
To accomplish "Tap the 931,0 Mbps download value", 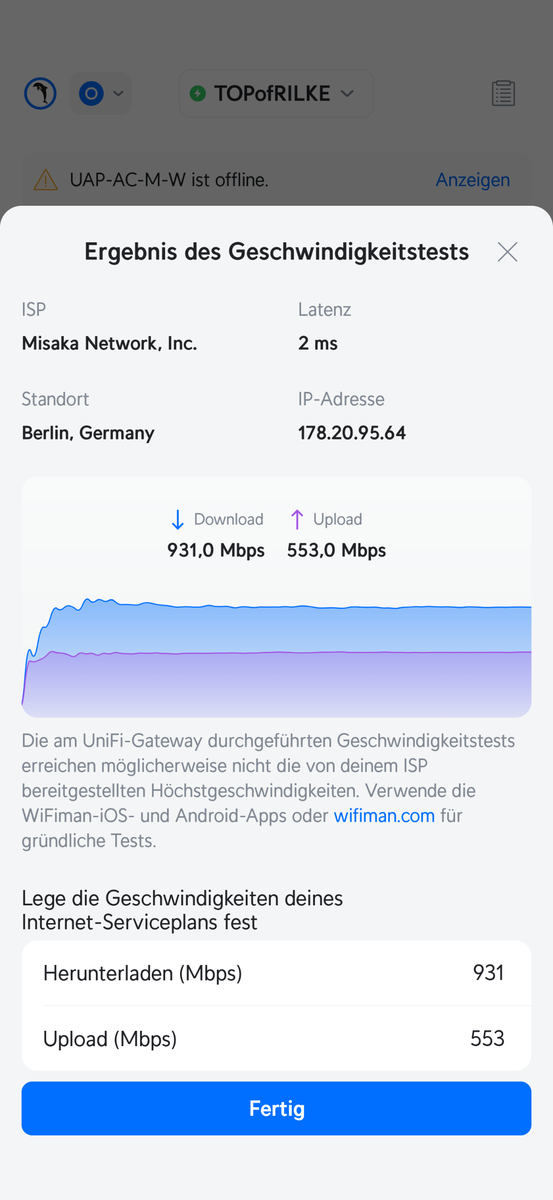I will (216, 550).
